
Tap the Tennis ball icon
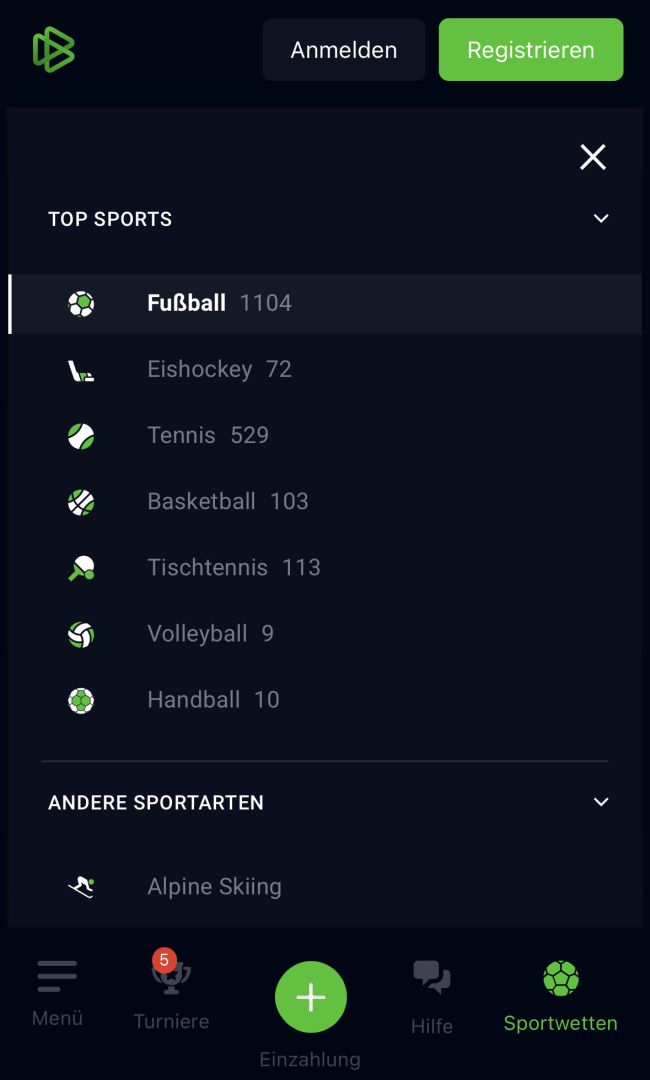[x=81, y=436]
